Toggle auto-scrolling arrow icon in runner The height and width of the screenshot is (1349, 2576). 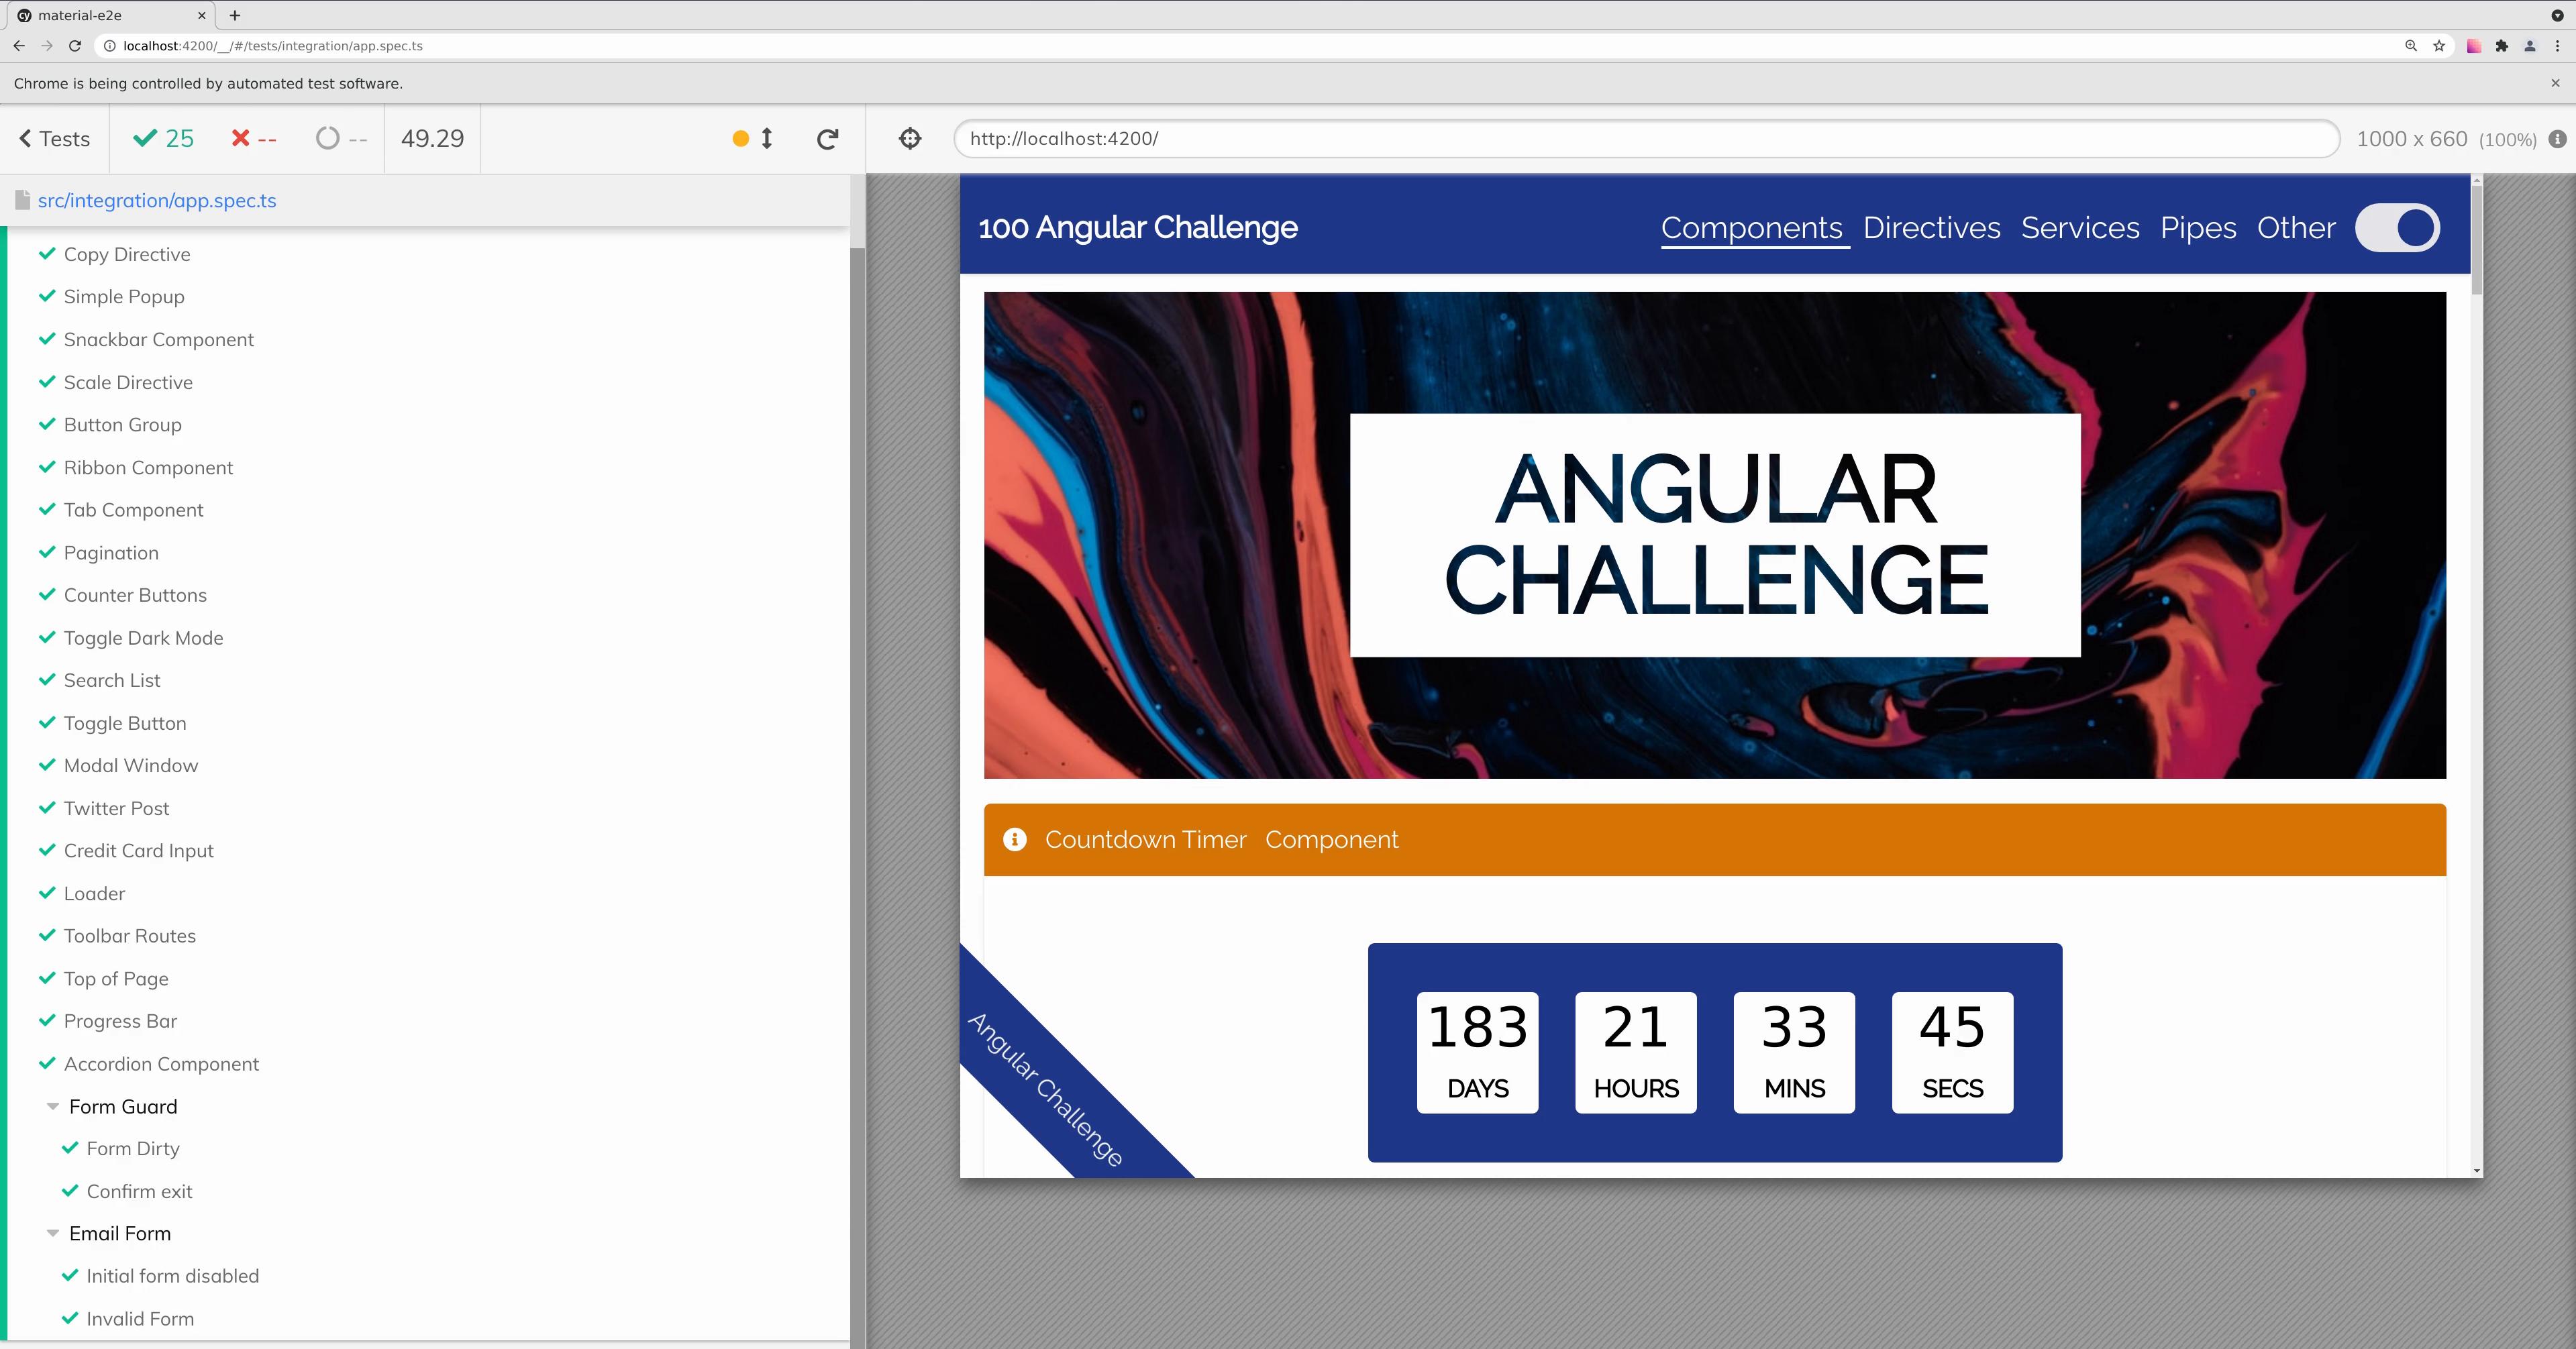[767, 139]
